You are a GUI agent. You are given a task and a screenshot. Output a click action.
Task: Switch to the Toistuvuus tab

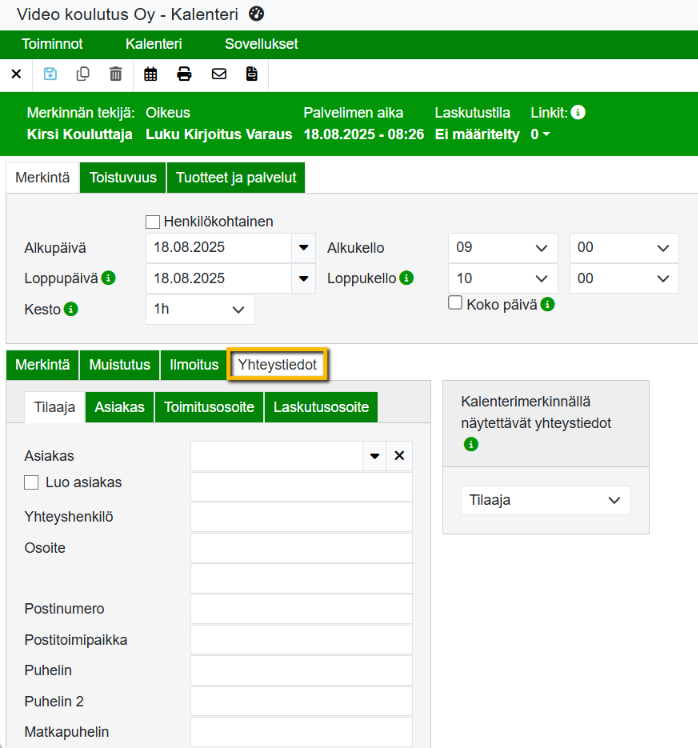pos(123,177)
